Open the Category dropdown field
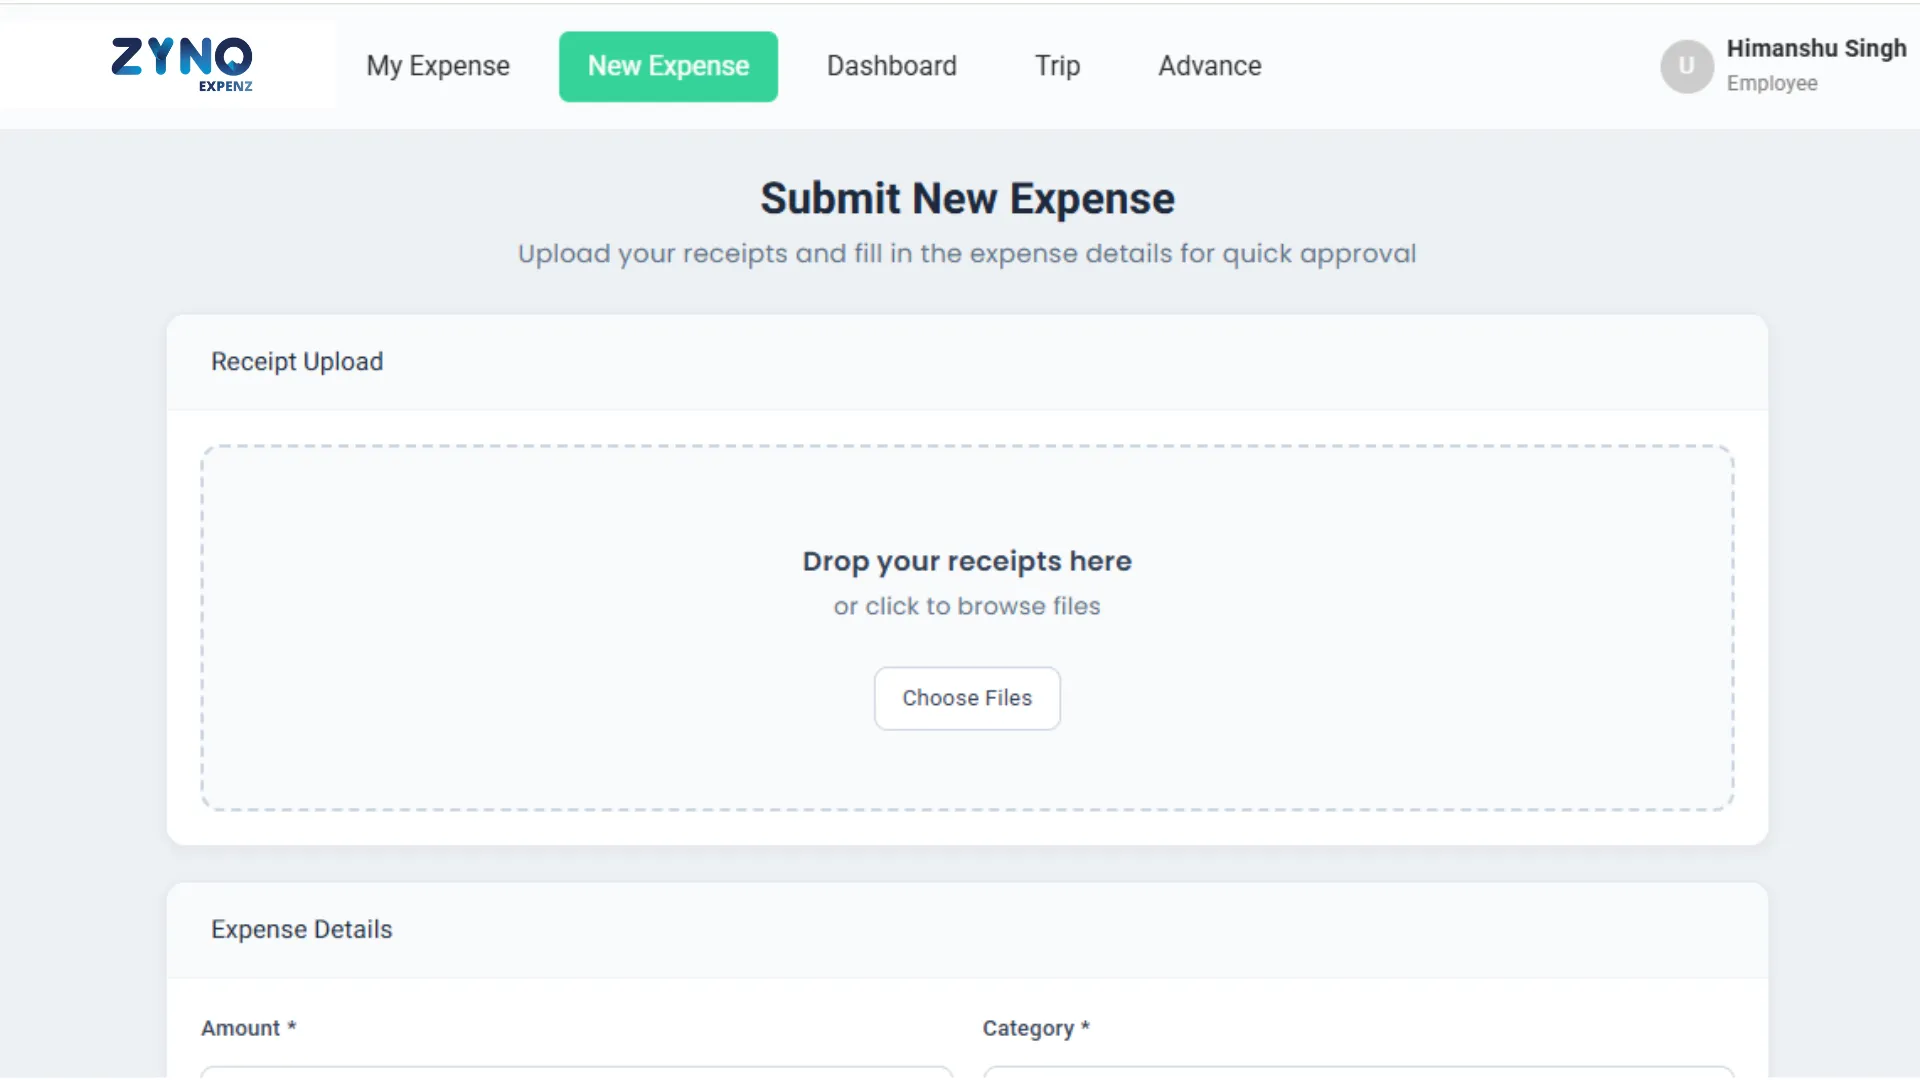The height and width of the screenshot is (1080, 1920). (1357, 1071)
